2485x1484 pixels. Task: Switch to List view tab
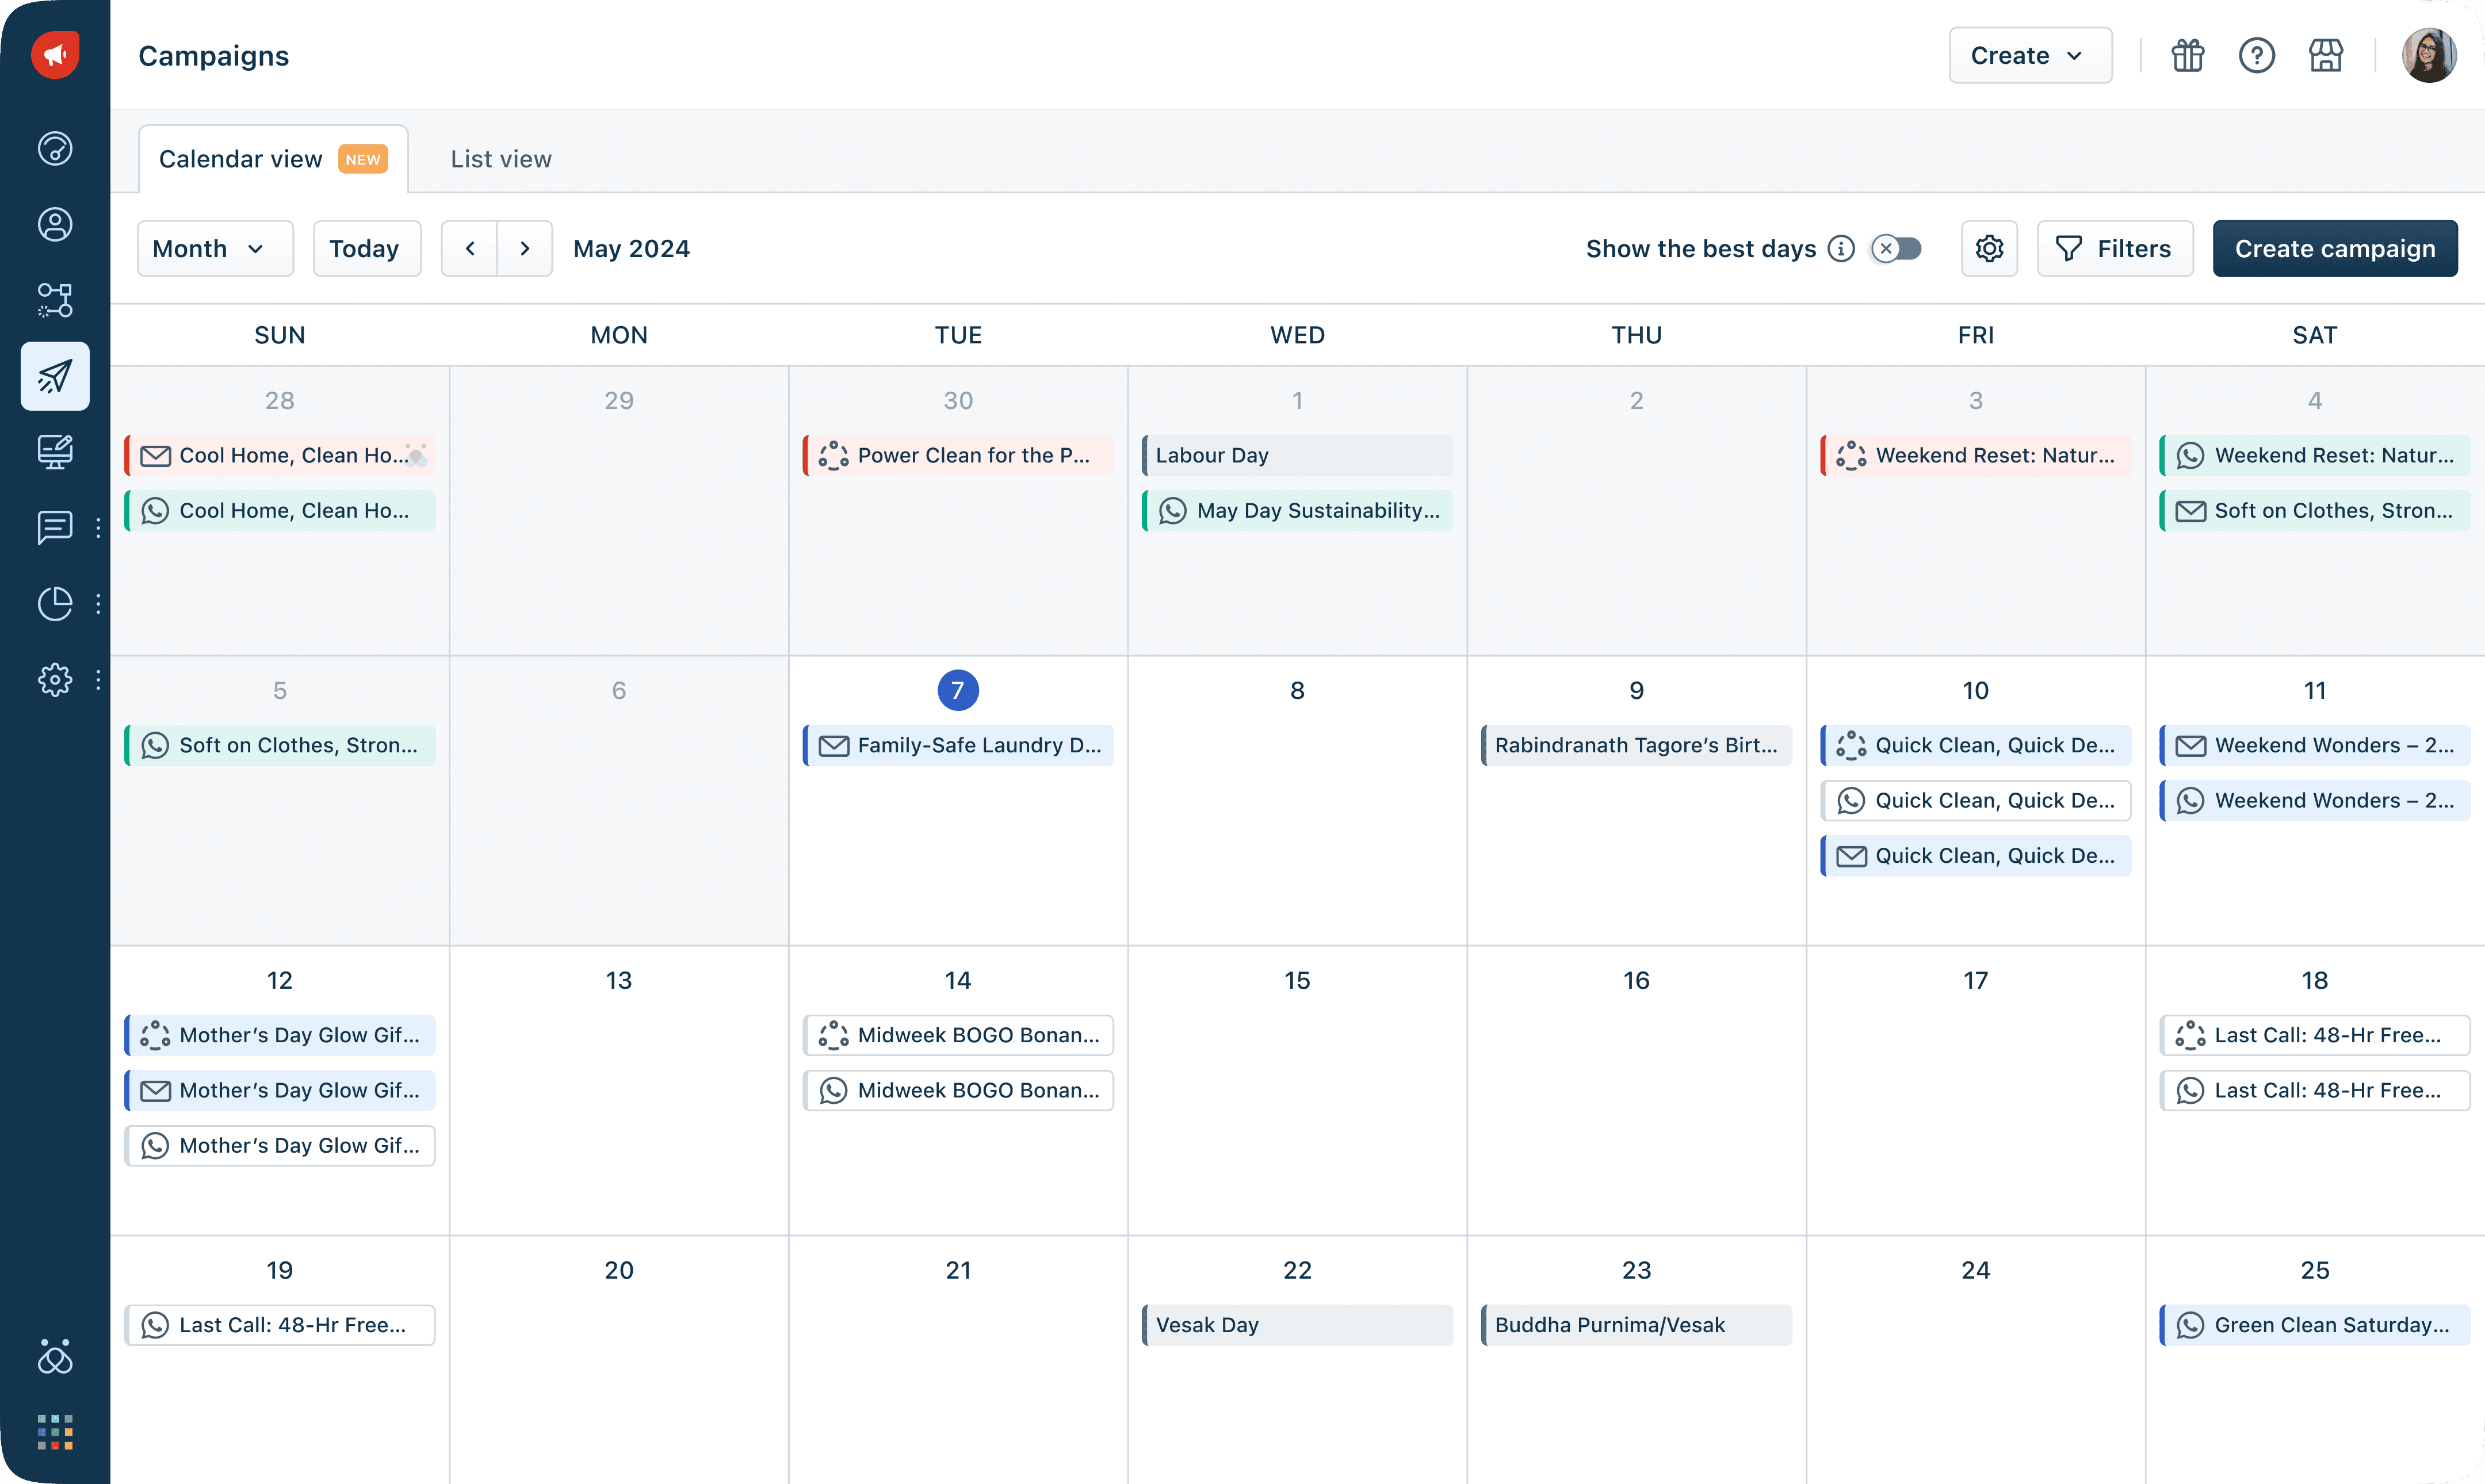501,159
